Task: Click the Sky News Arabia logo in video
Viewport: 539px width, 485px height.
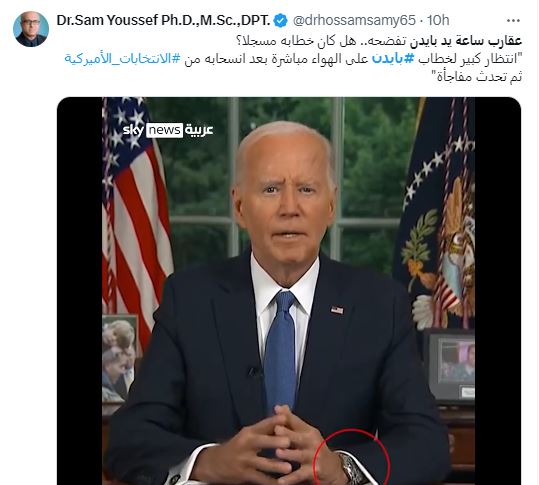Action: pos(168,130)
